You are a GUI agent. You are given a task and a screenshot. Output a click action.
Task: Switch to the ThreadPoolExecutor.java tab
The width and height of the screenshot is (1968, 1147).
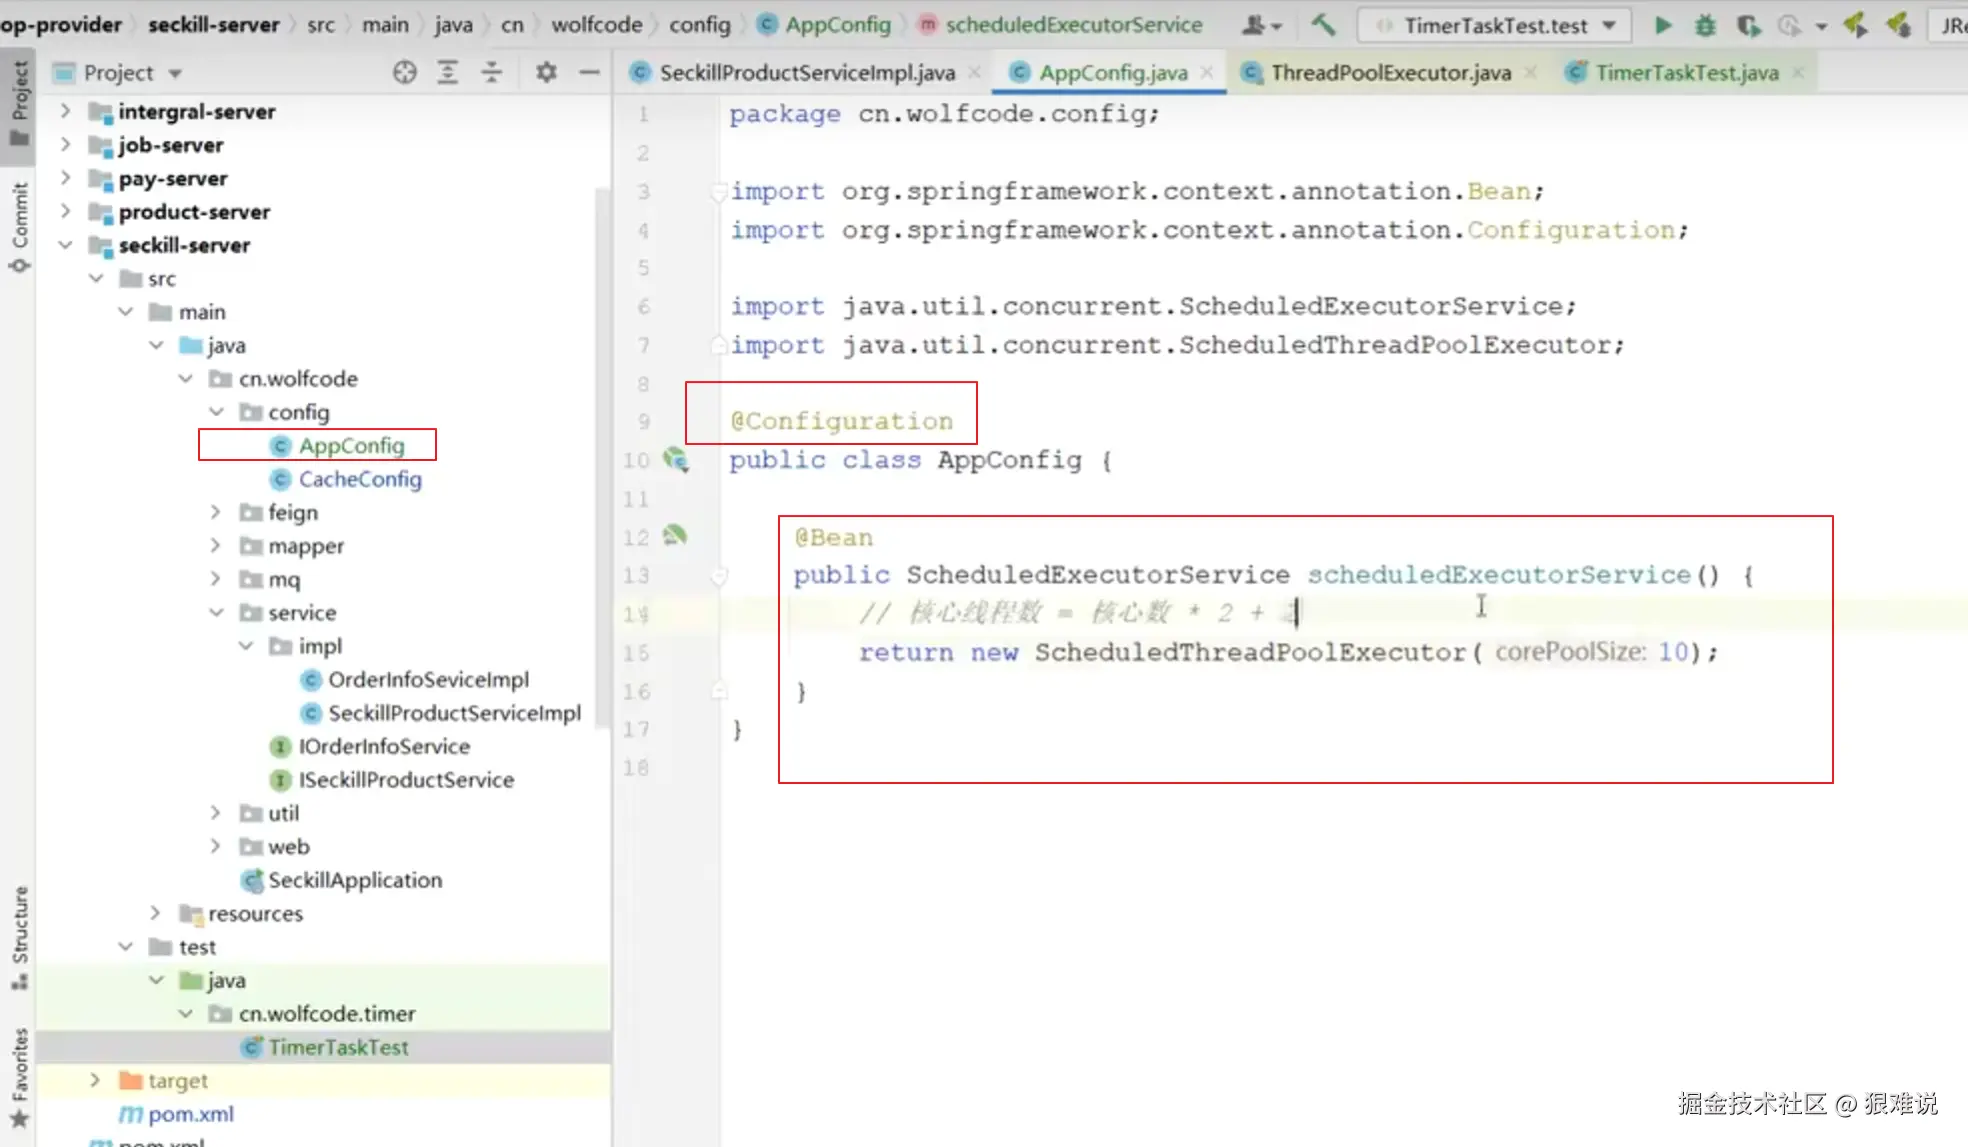(x=1389, y=73)
